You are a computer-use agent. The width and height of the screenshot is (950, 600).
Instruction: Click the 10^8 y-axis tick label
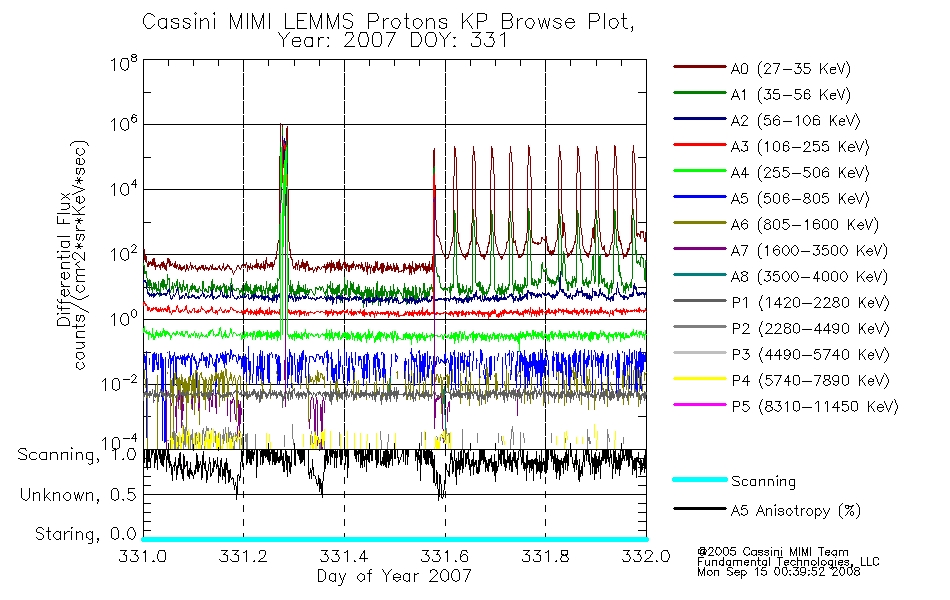[124, 63]
